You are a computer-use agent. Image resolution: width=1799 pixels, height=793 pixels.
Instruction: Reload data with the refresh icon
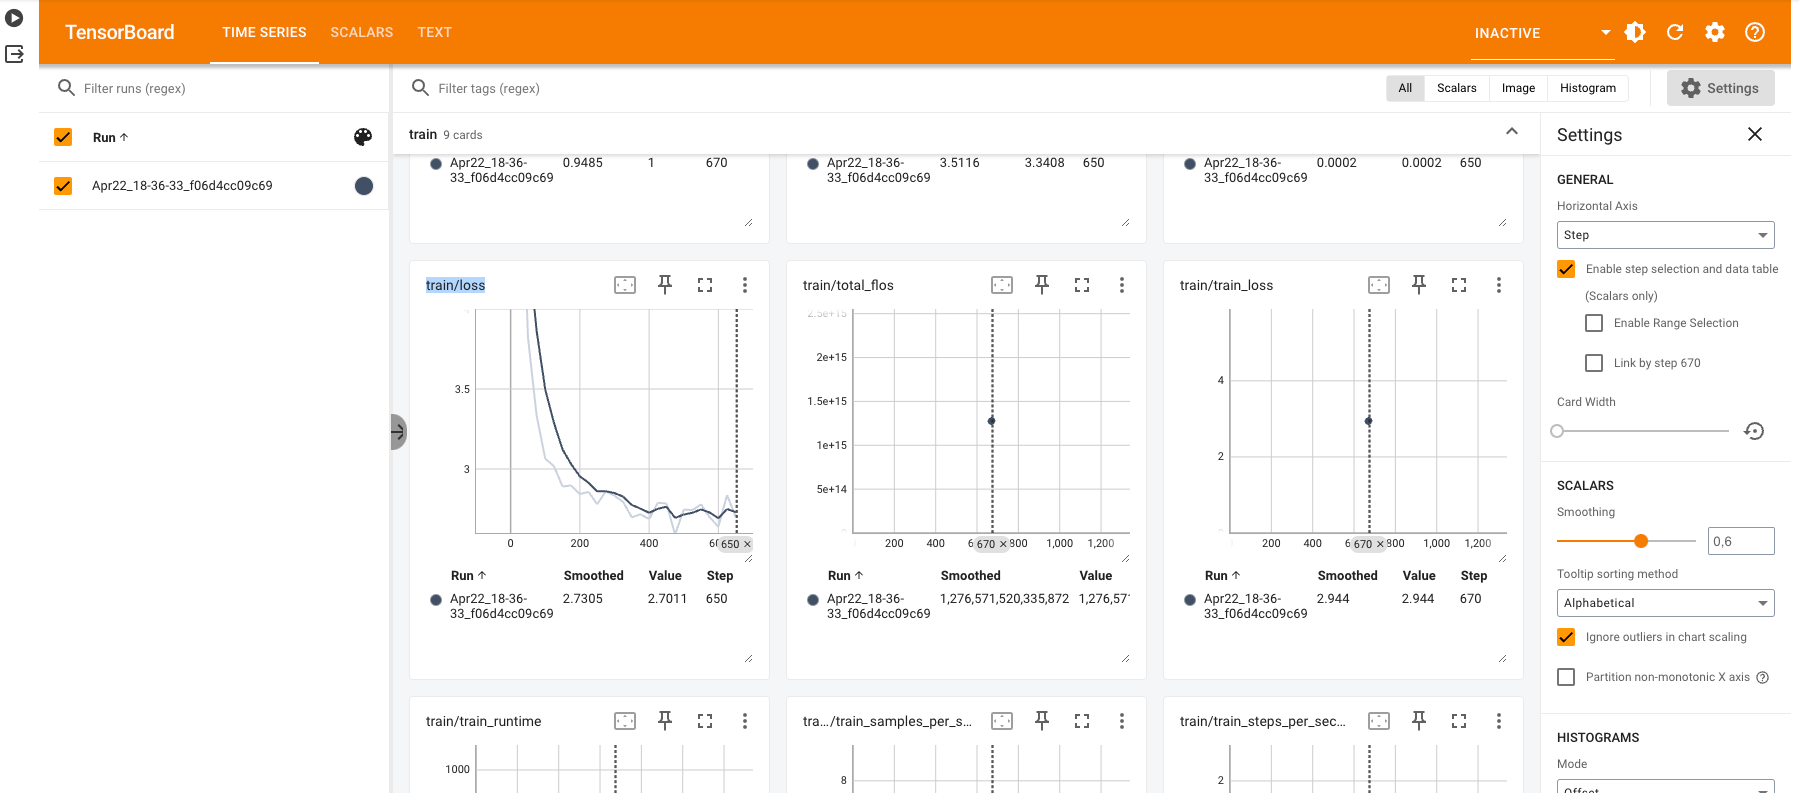(1675, 32)
